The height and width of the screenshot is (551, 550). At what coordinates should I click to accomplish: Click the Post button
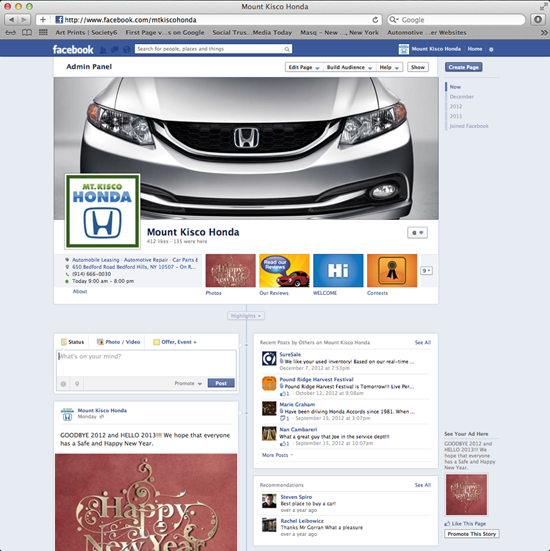221,383
